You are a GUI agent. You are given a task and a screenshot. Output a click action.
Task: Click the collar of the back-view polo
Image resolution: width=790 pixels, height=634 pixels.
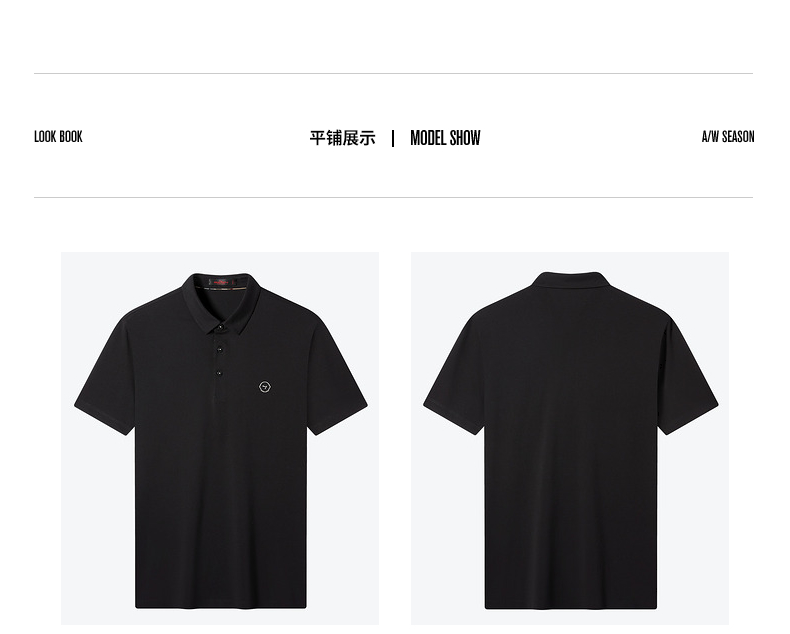click(x=571, y=279)
